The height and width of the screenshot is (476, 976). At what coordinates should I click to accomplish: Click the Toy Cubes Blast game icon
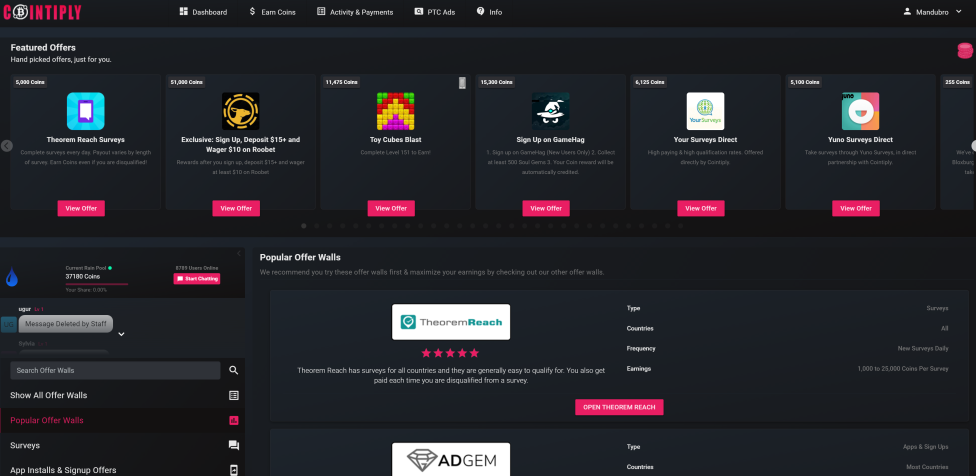[395, 111]
